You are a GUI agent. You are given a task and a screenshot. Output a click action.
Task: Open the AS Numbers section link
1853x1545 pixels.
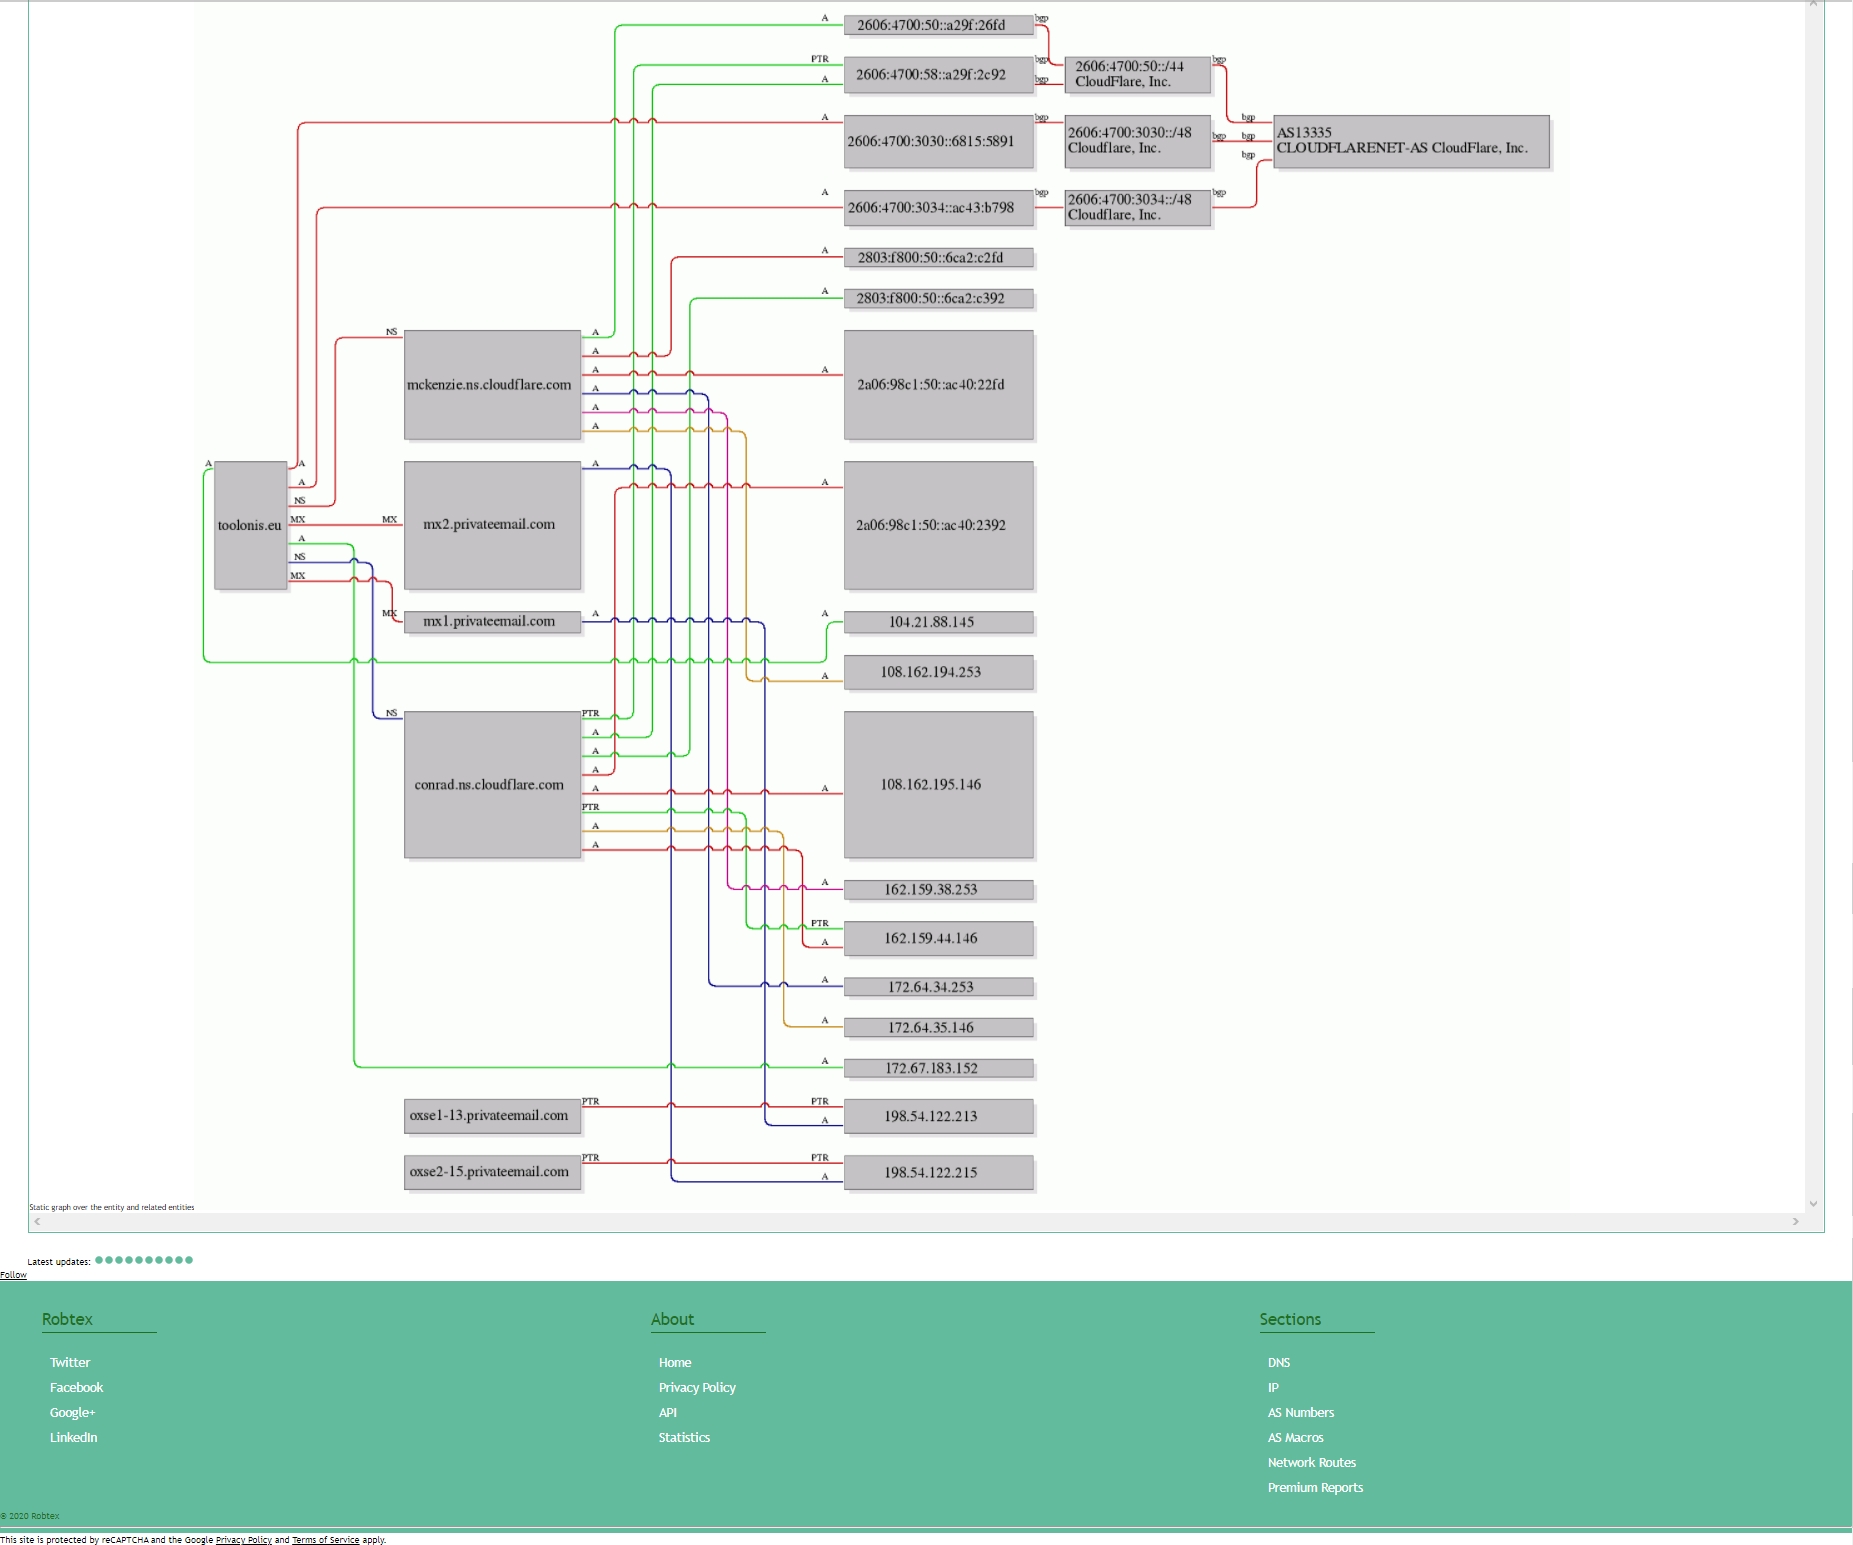[1301, 1412]
